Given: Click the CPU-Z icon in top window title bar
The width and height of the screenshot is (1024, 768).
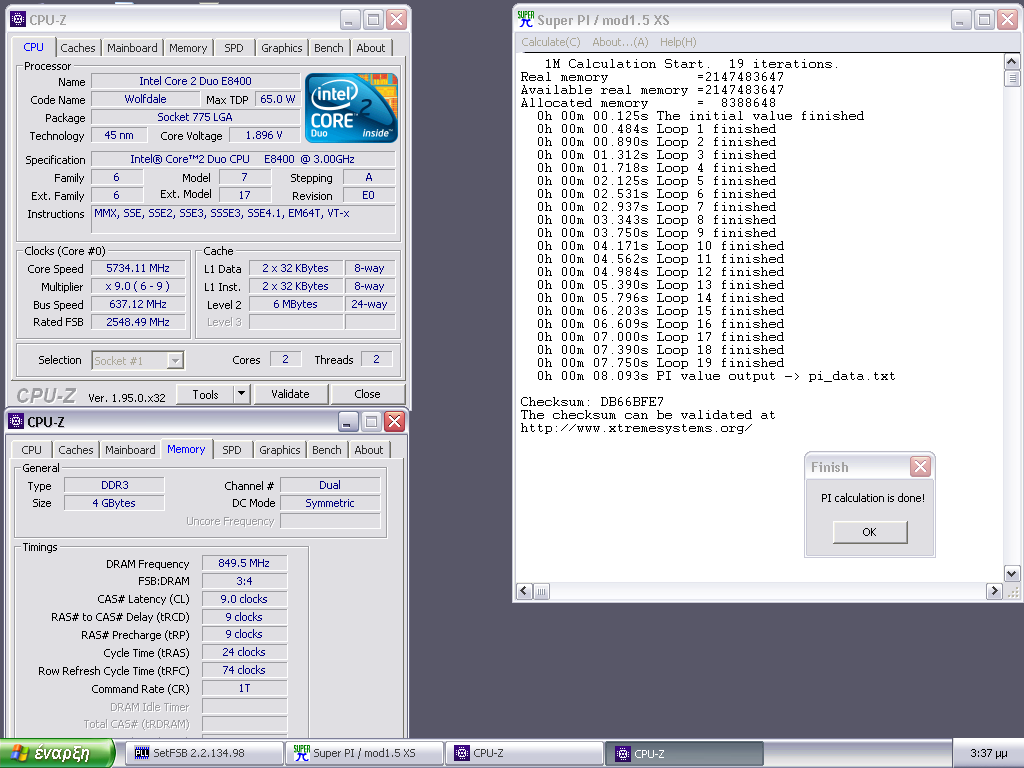Looking at the screenshot, I should point(18,20).
